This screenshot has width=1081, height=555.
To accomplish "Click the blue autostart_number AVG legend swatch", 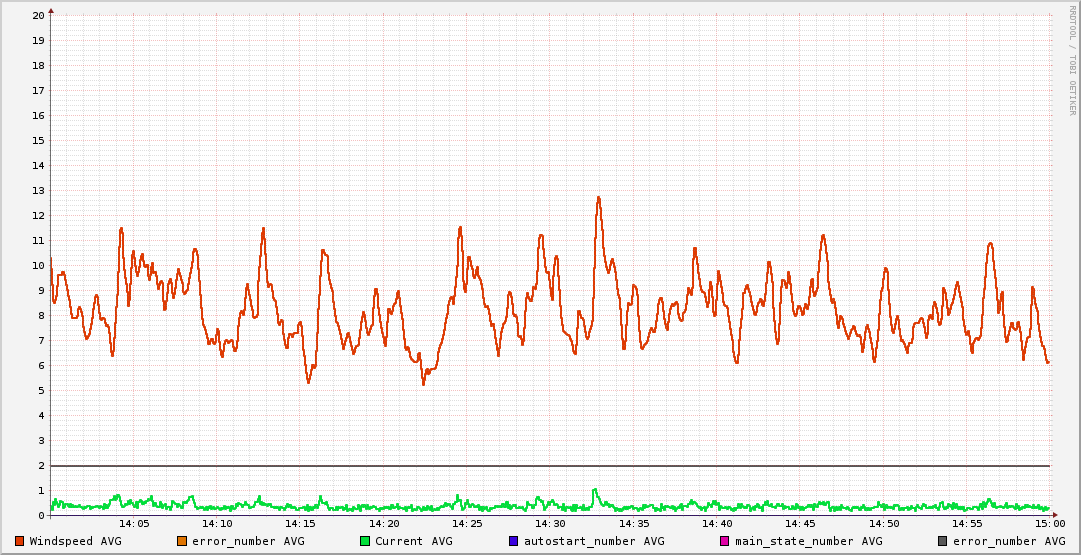I will (x=514, y=541).
